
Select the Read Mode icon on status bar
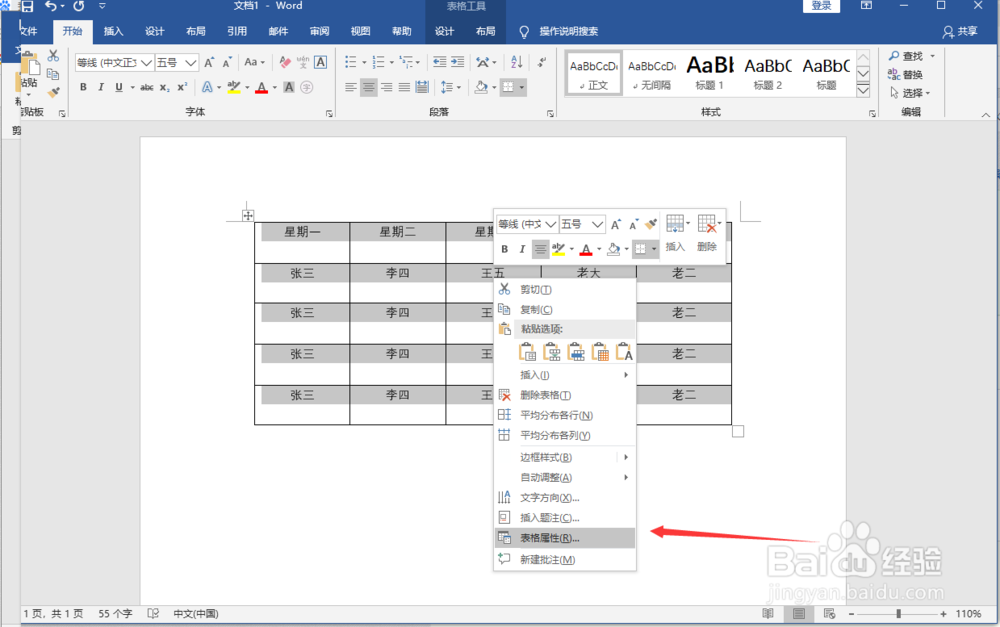(768, 613)
